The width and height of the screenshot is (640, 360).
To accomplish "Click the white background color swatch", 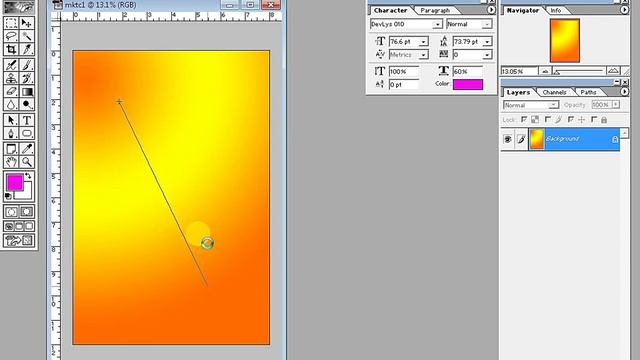I will click(26, 194).
